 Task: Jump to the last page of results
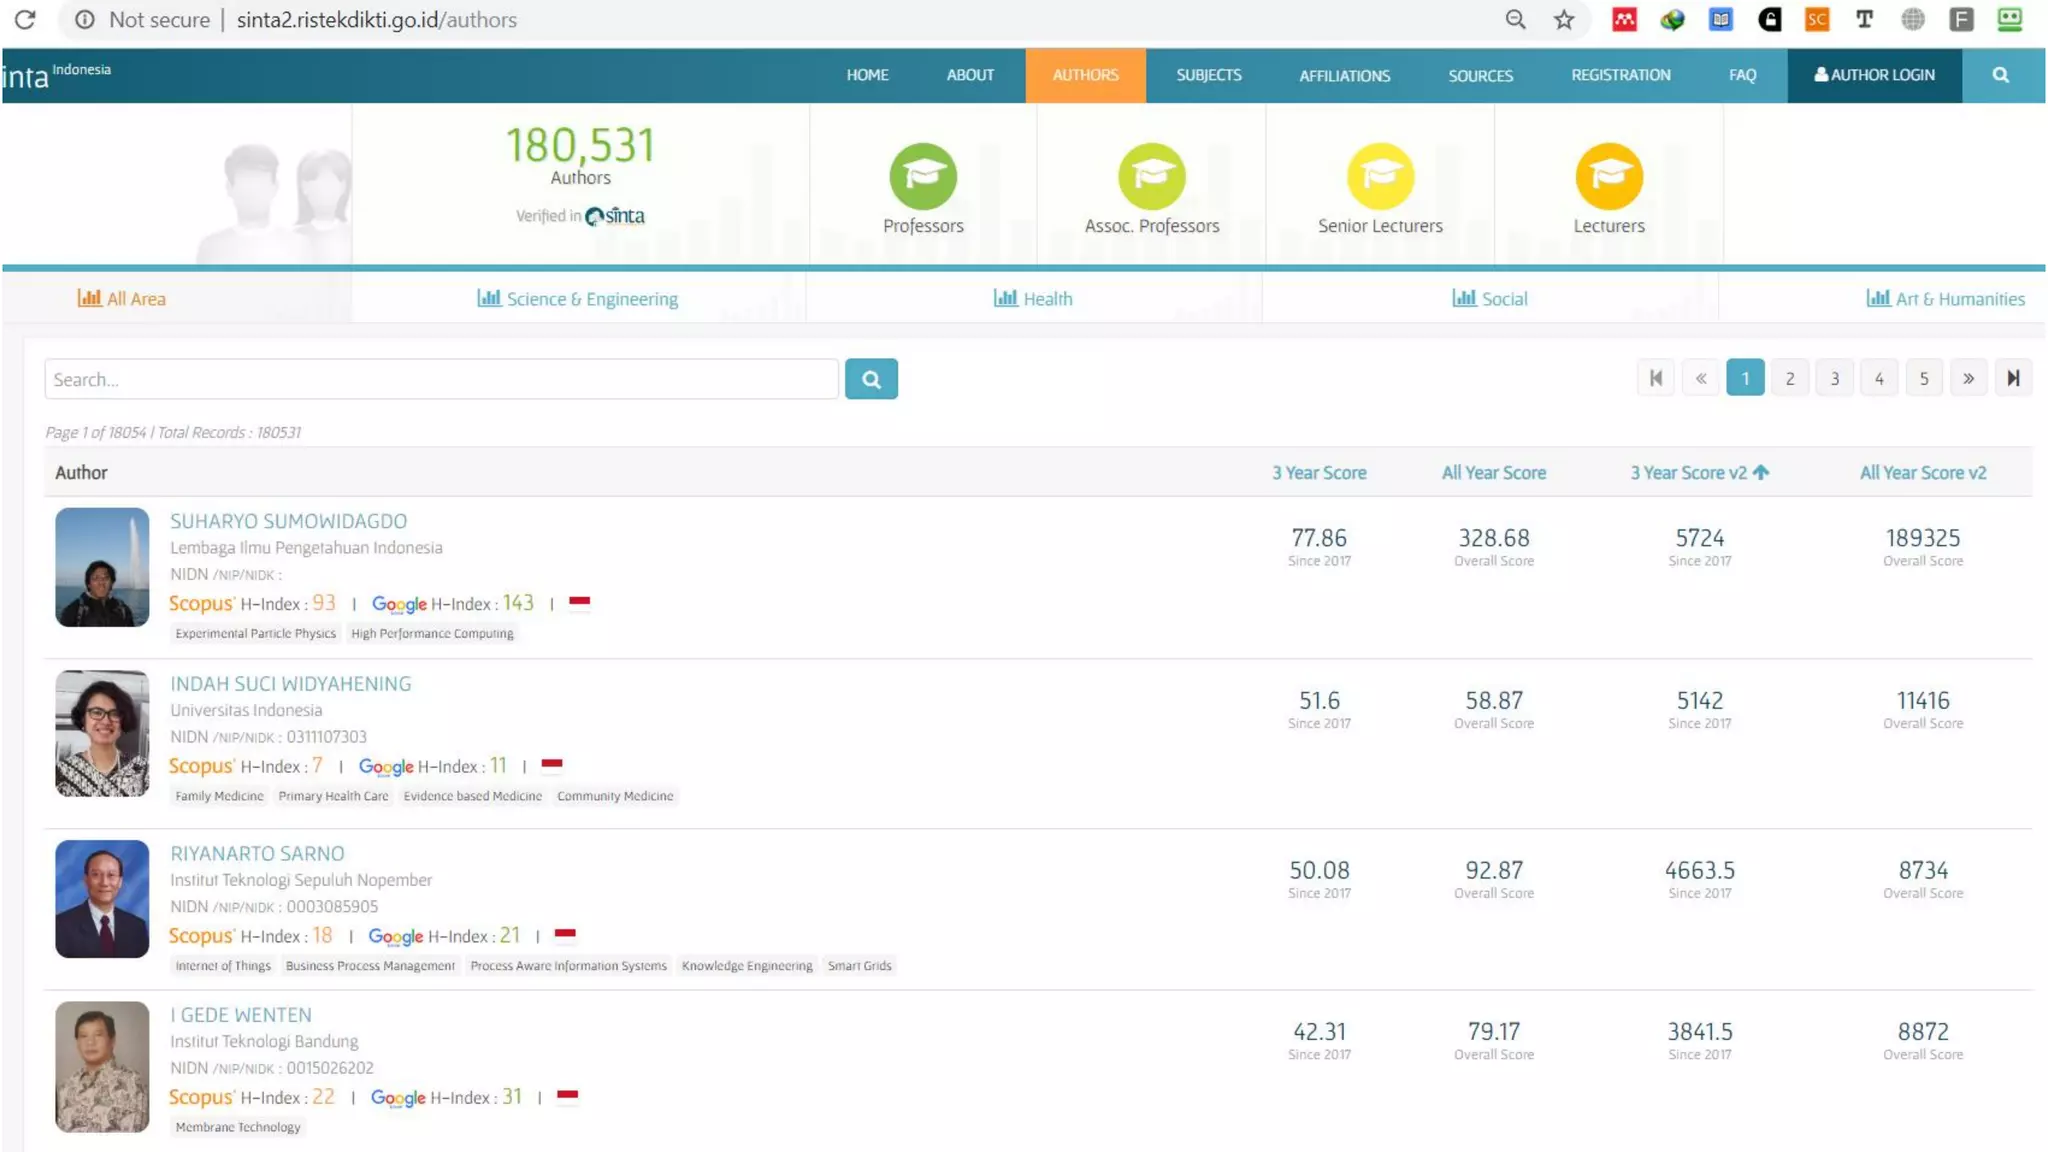(2013, 378)
